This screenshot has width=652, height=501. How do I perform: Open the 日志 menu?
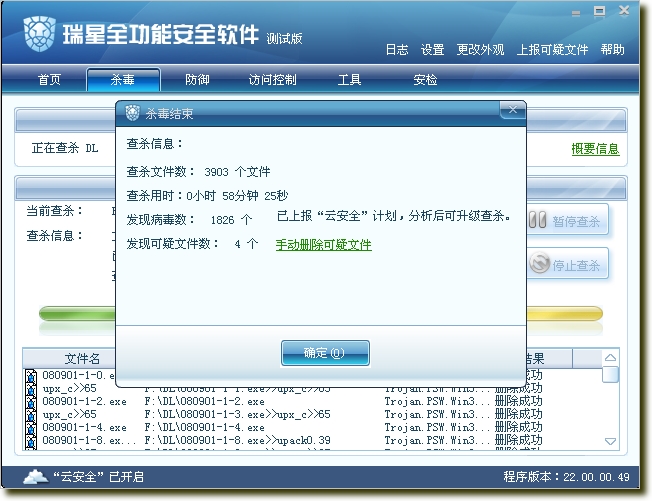click(397, 49)
